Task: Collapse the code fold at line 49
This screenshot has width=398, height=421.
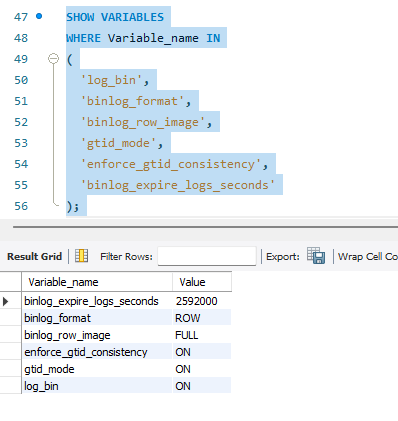Action: [x=53, y=59]
